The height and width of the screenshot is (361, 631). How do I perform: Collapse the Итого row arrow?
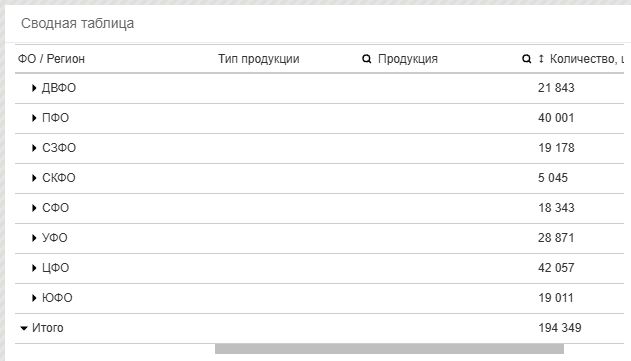click(24, 328)
